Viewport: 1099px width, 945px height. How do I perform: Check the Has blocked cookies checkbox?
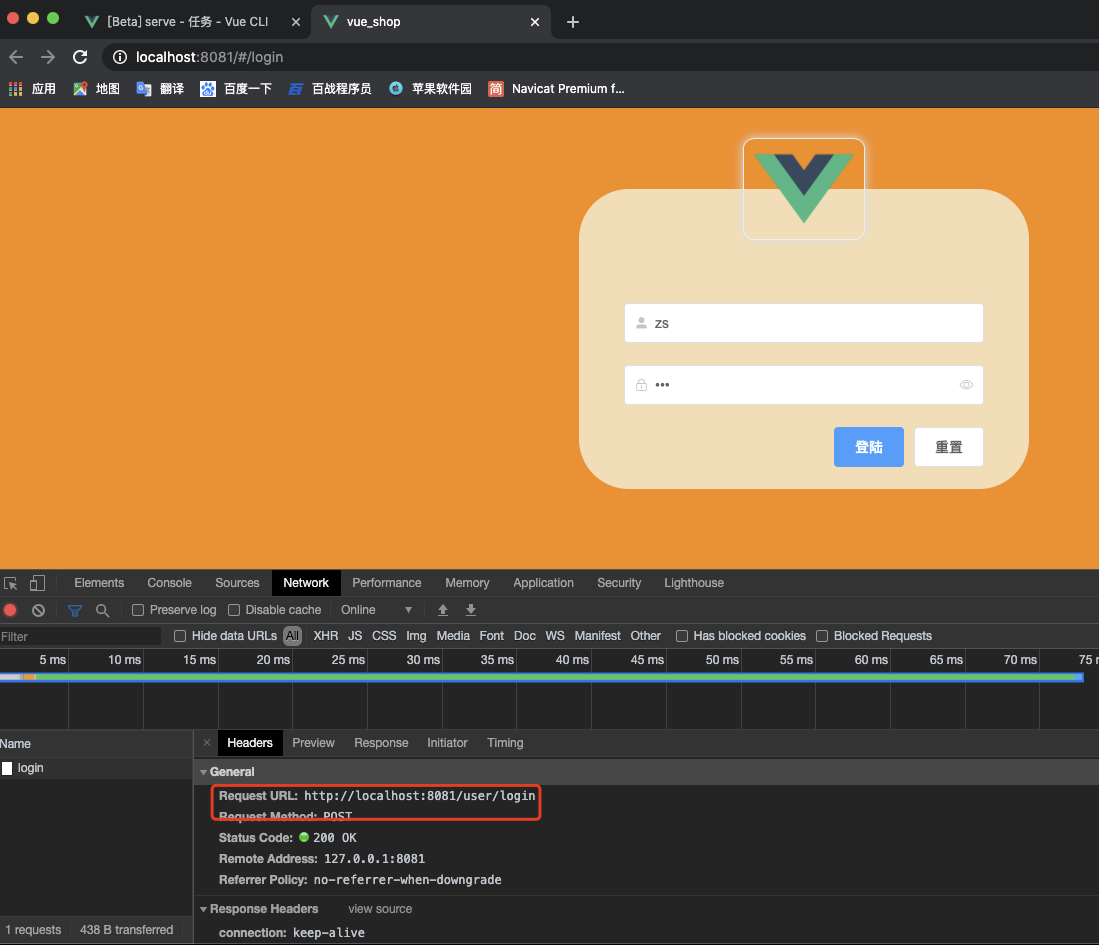681,636
